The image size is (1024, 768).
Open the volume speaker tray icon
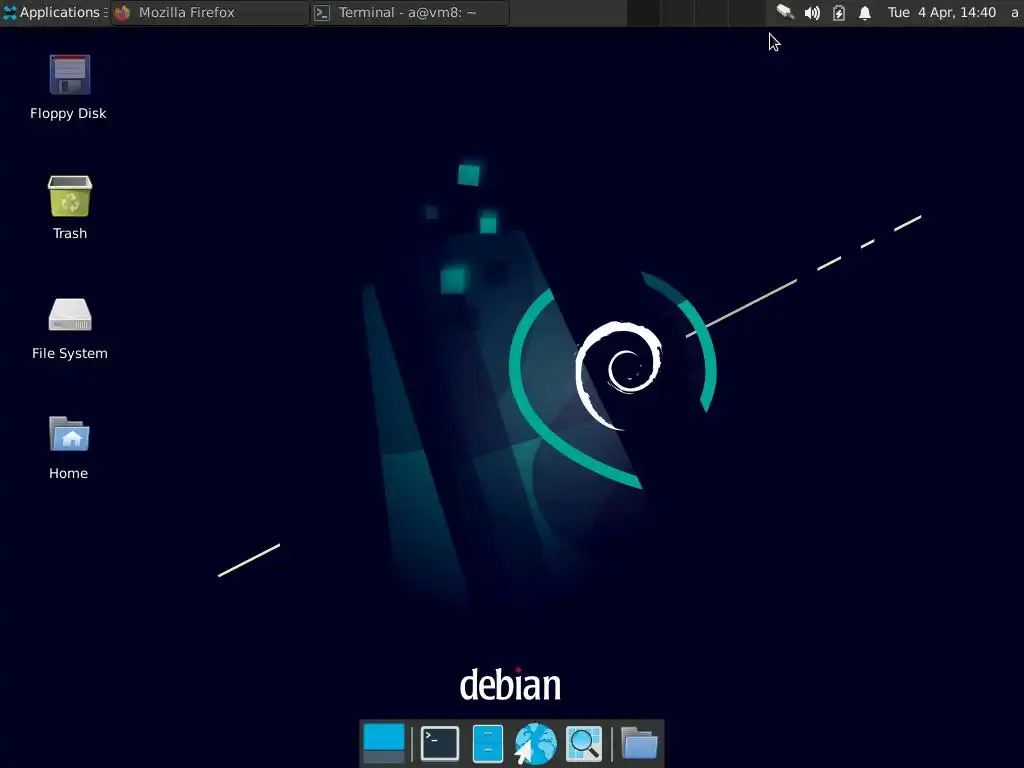(x=812, y=12)
